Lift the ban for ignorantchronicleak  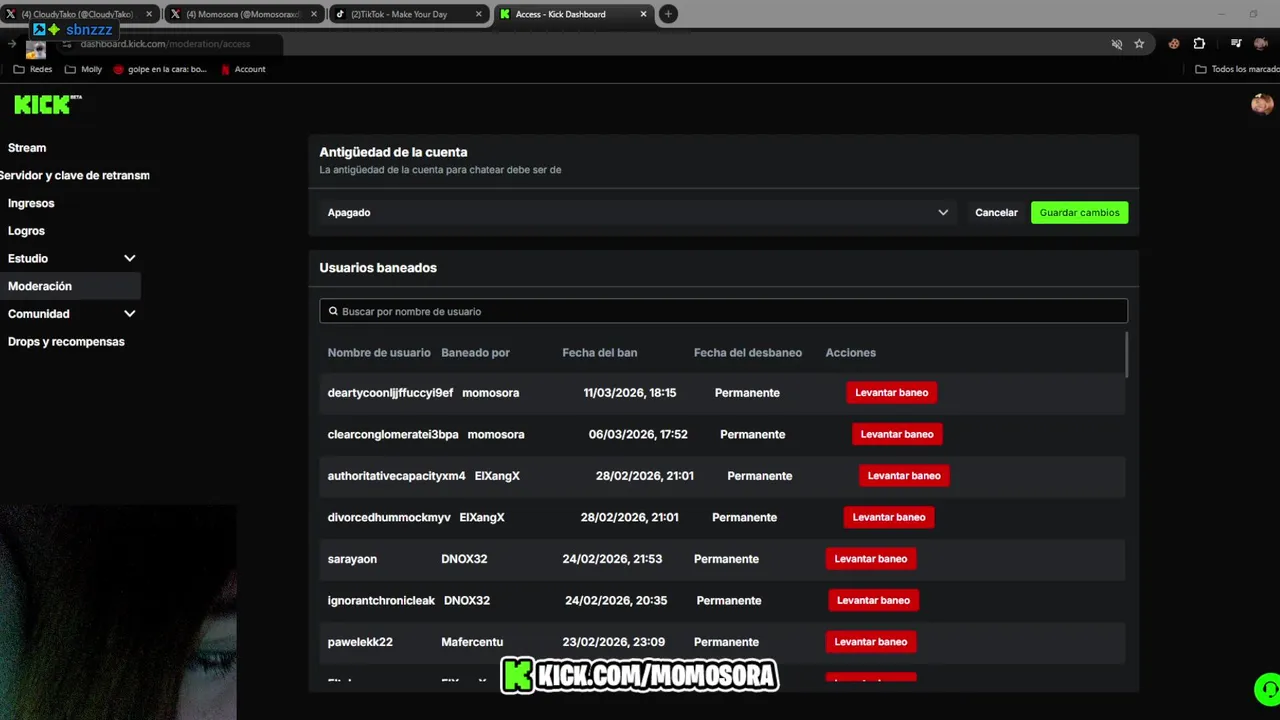(x=873, y=600)
